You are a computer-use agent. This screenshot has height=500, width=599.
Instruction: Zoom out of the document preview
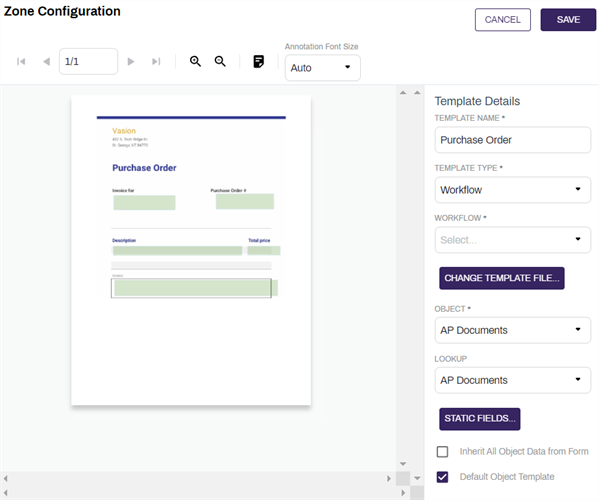[x=220, y=61]
